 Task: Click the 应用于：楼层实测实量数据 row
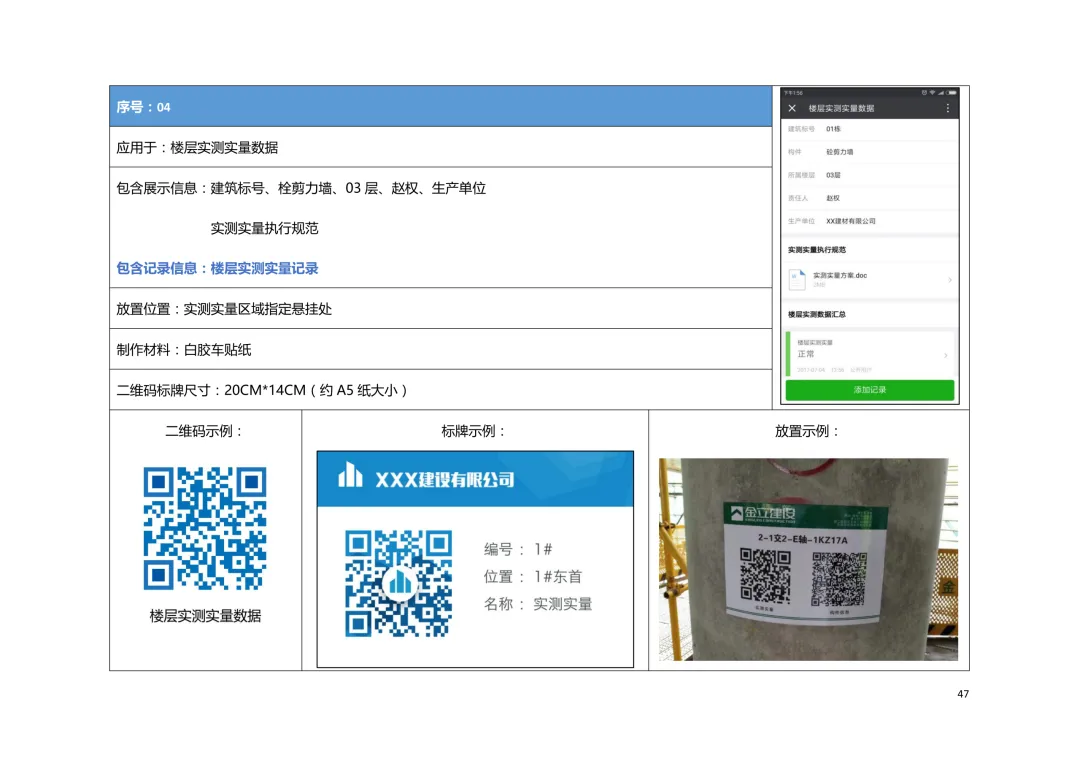tap(441, 147)
